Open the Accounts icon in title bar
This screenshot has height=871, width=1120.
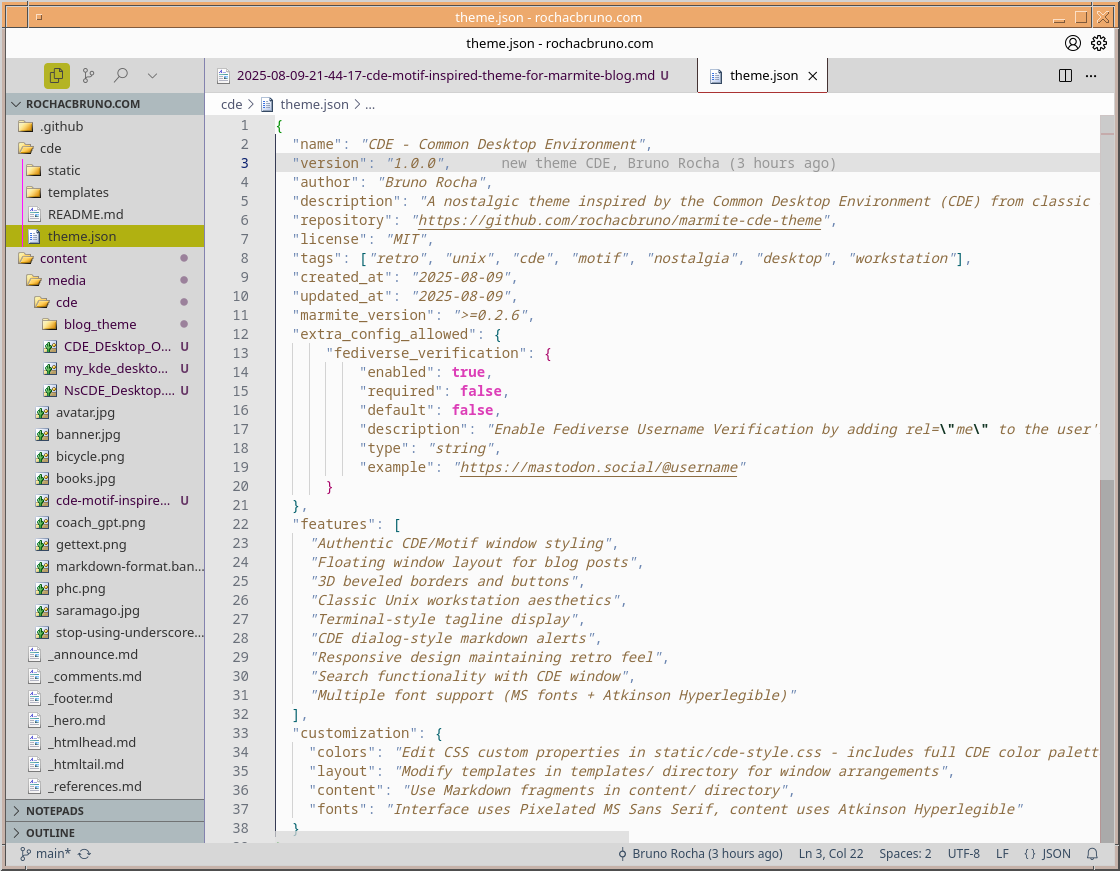[x=1072, y=43]
